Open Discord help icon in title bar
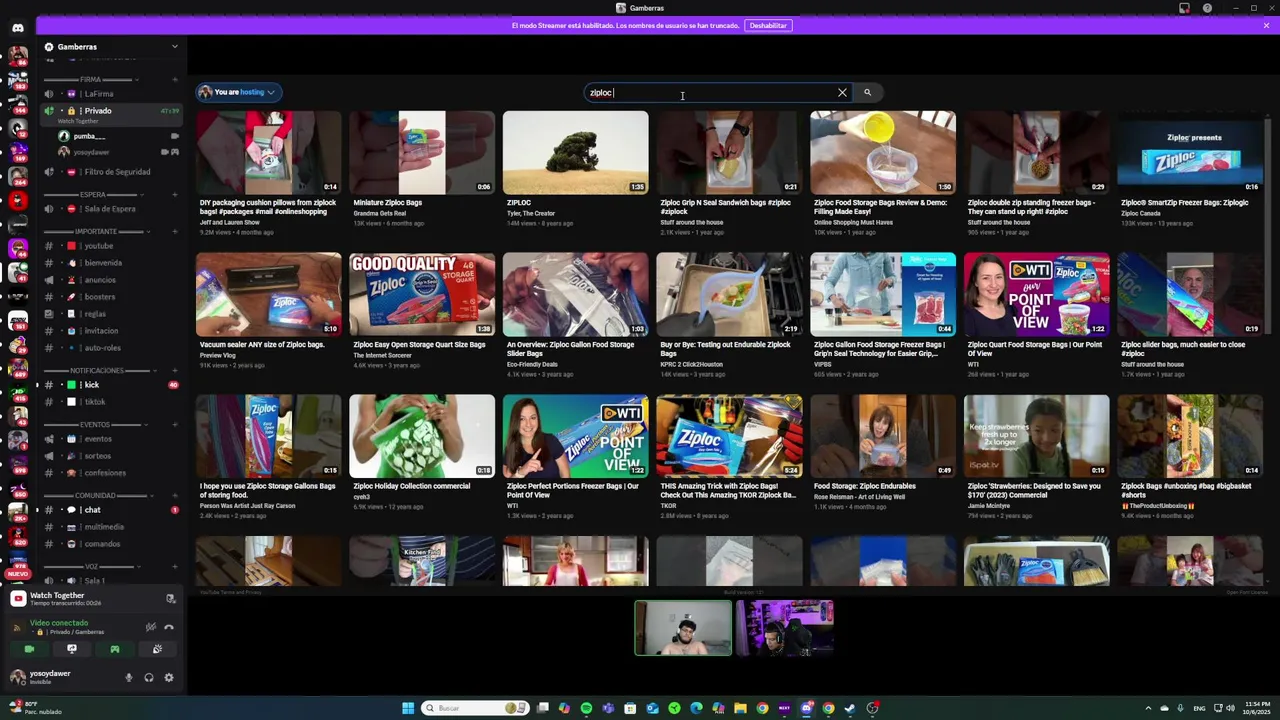 click(x=1207, y=8)
